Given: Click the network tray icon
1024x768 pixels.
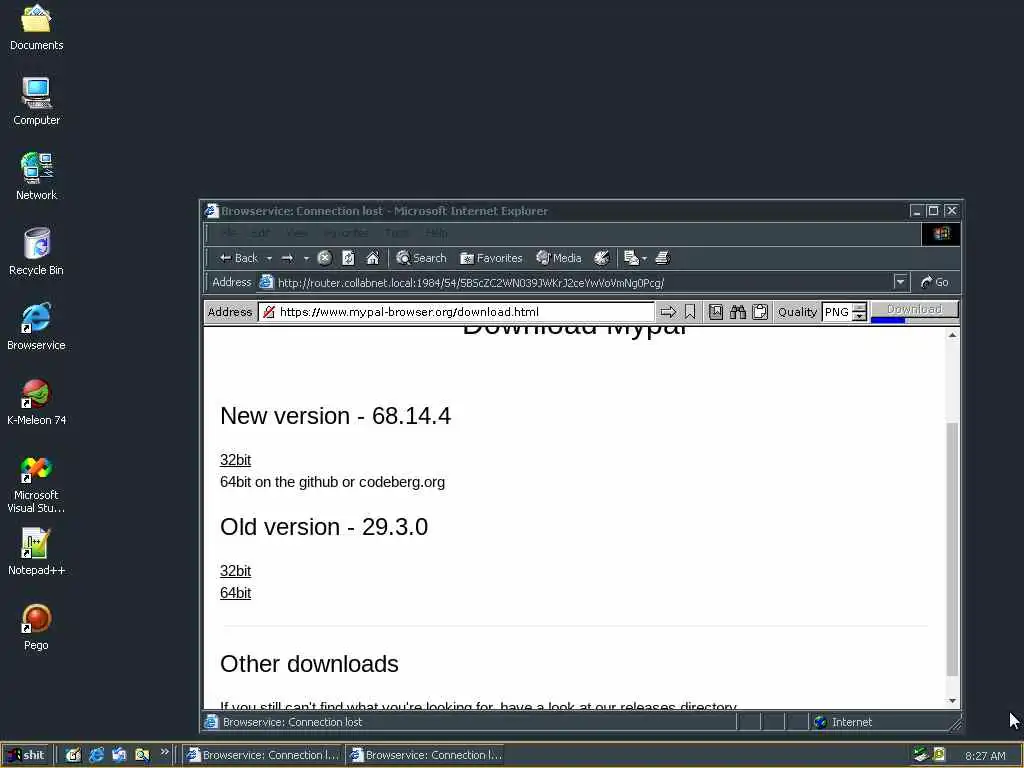Looking at the screenshot, I should click(921, 755).
